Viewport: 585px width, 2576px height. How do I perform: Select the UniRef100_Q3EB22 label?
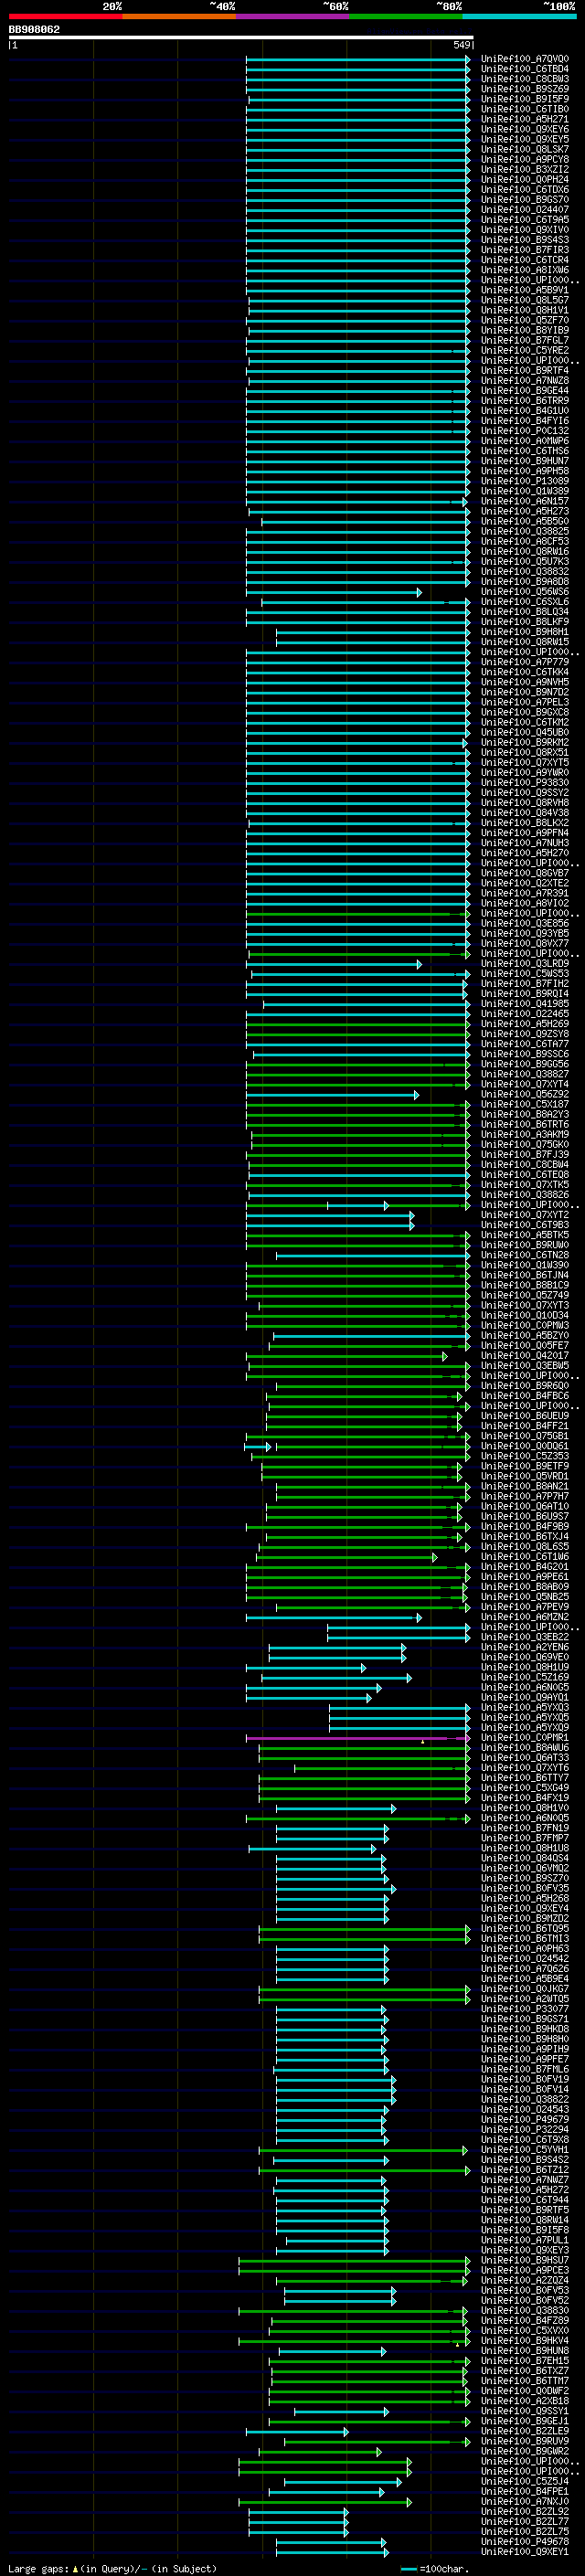[x=524, y=1637]
